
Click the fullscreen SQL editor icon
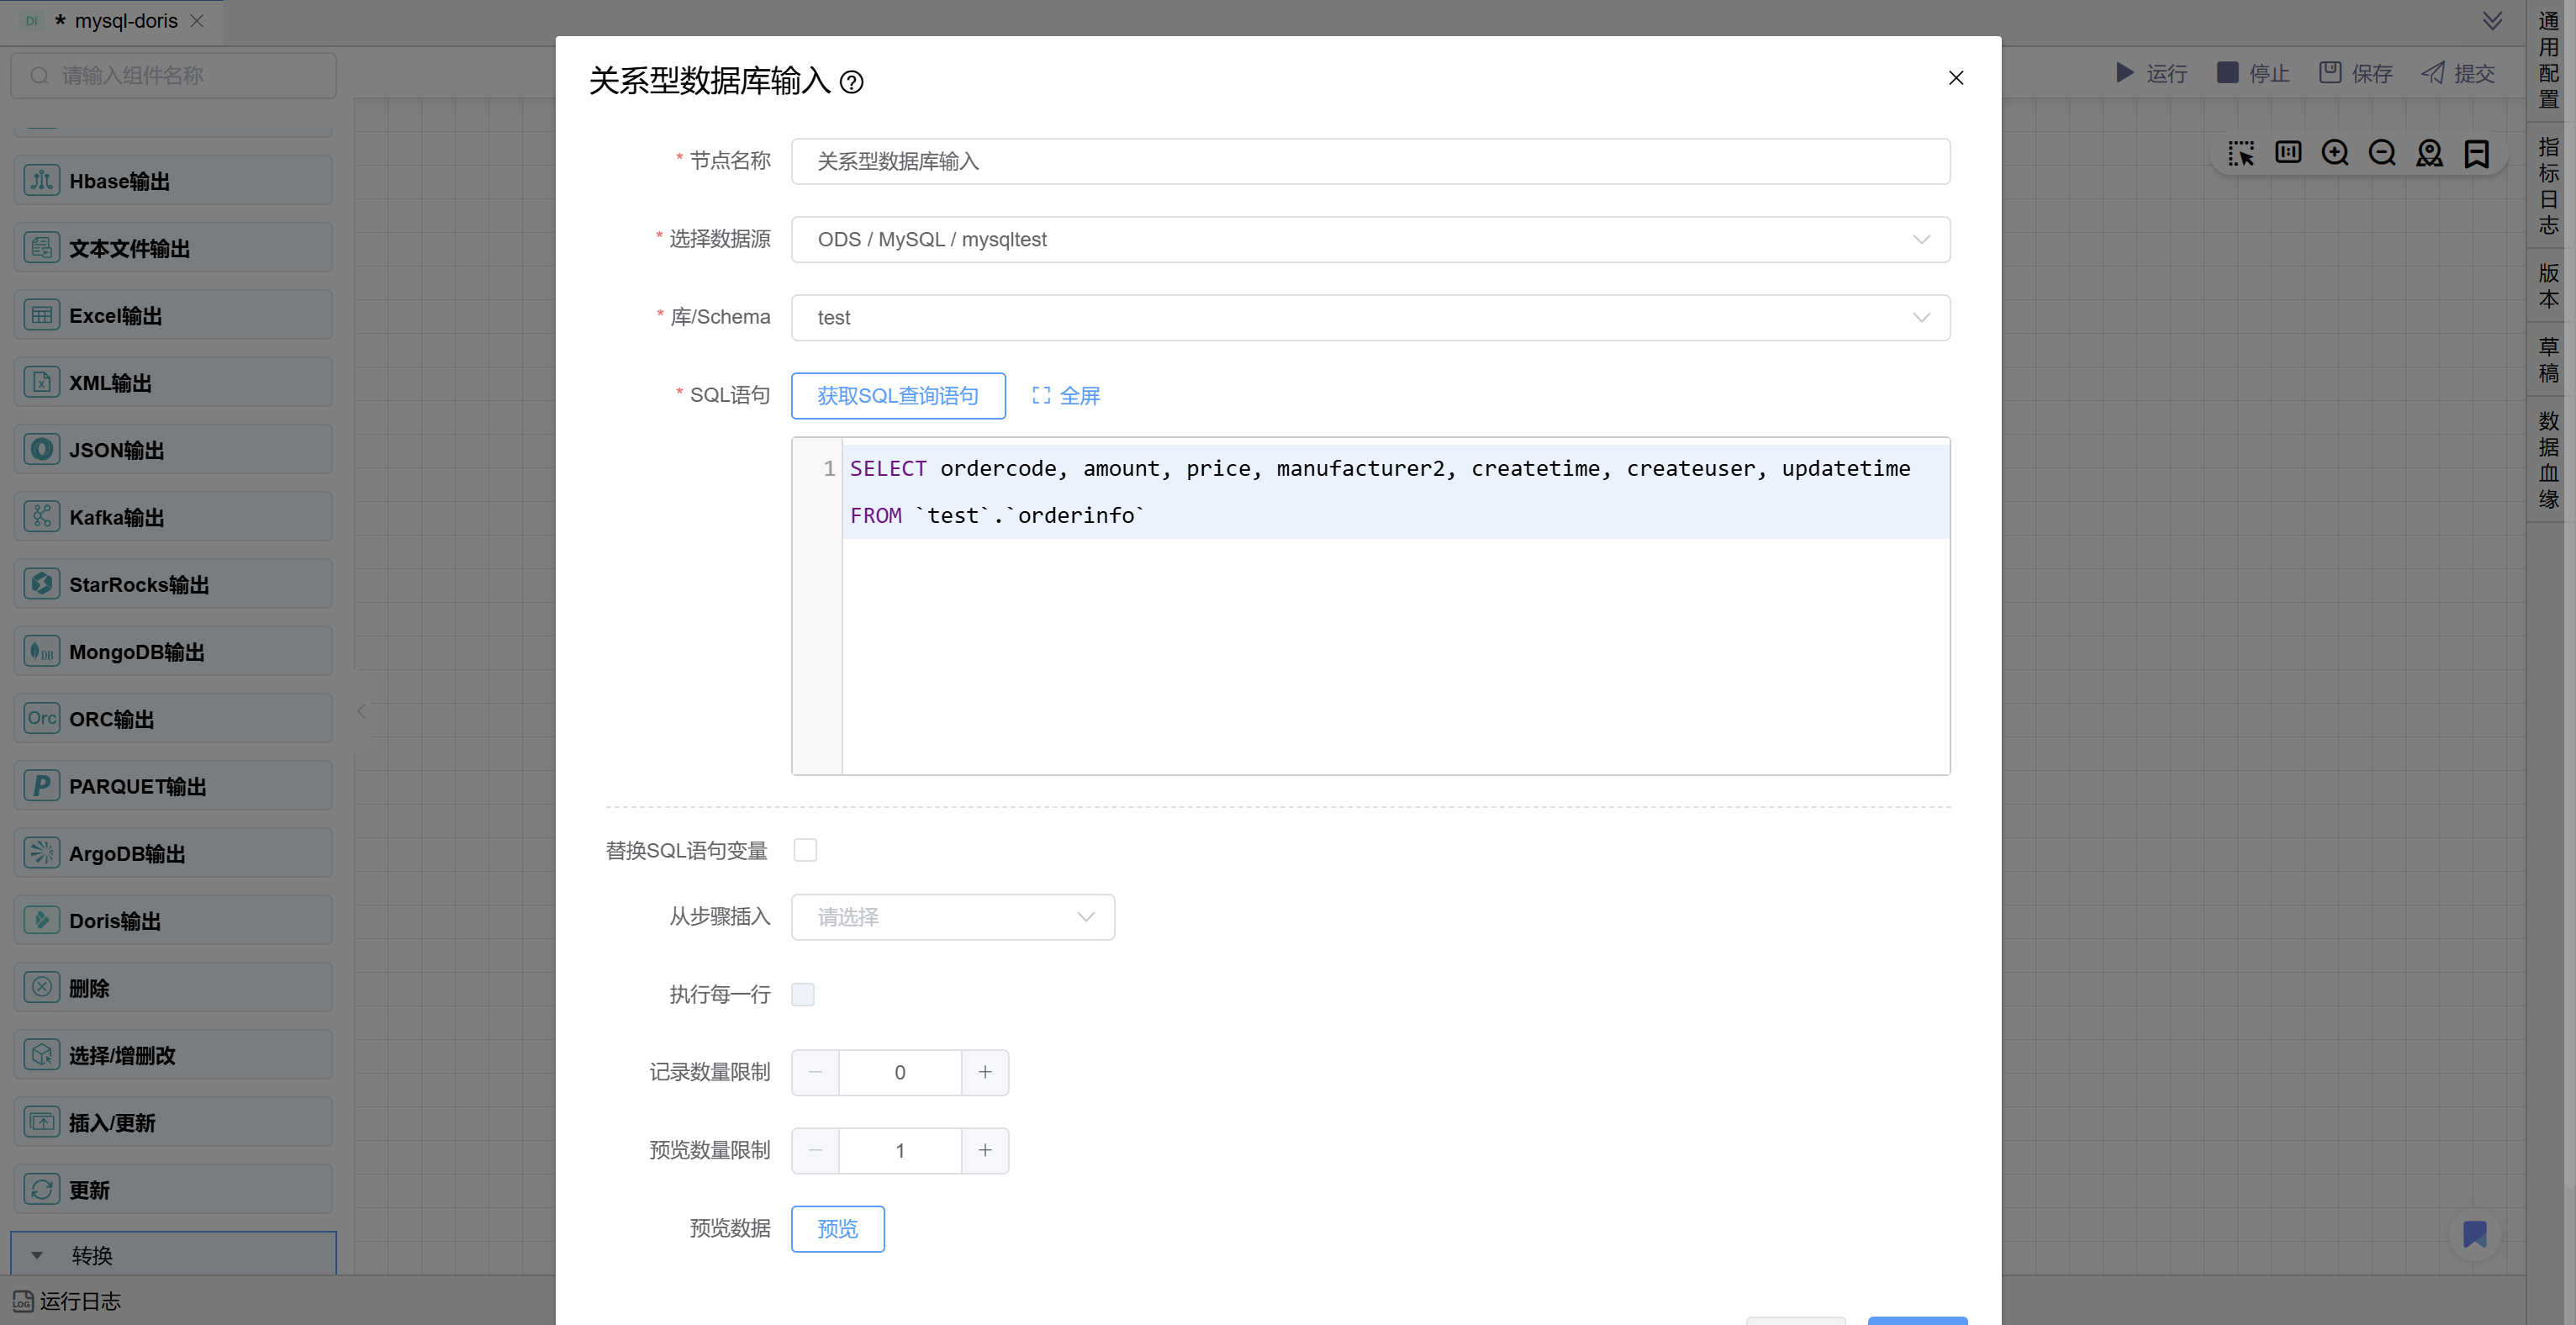point(1041,396)
